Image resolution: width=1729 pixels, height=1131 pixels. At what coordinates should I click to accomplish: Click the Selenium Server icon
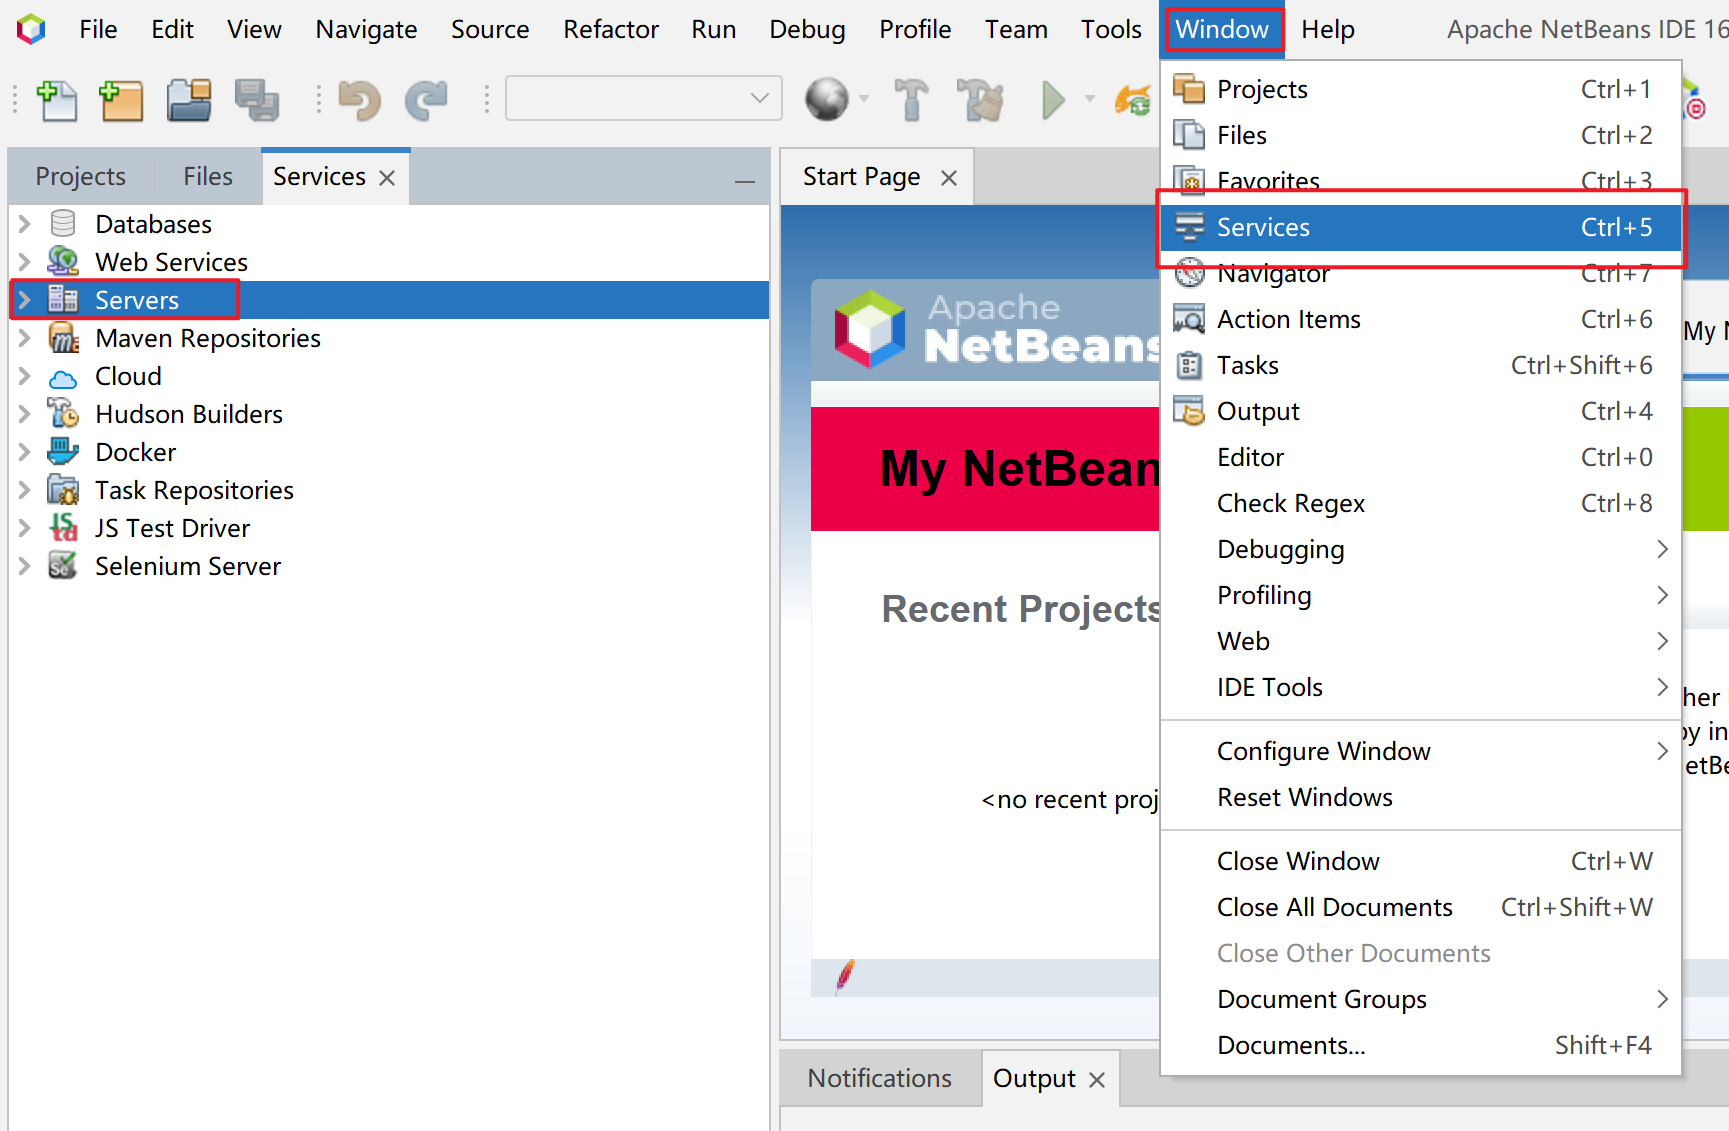coord(63,565)
